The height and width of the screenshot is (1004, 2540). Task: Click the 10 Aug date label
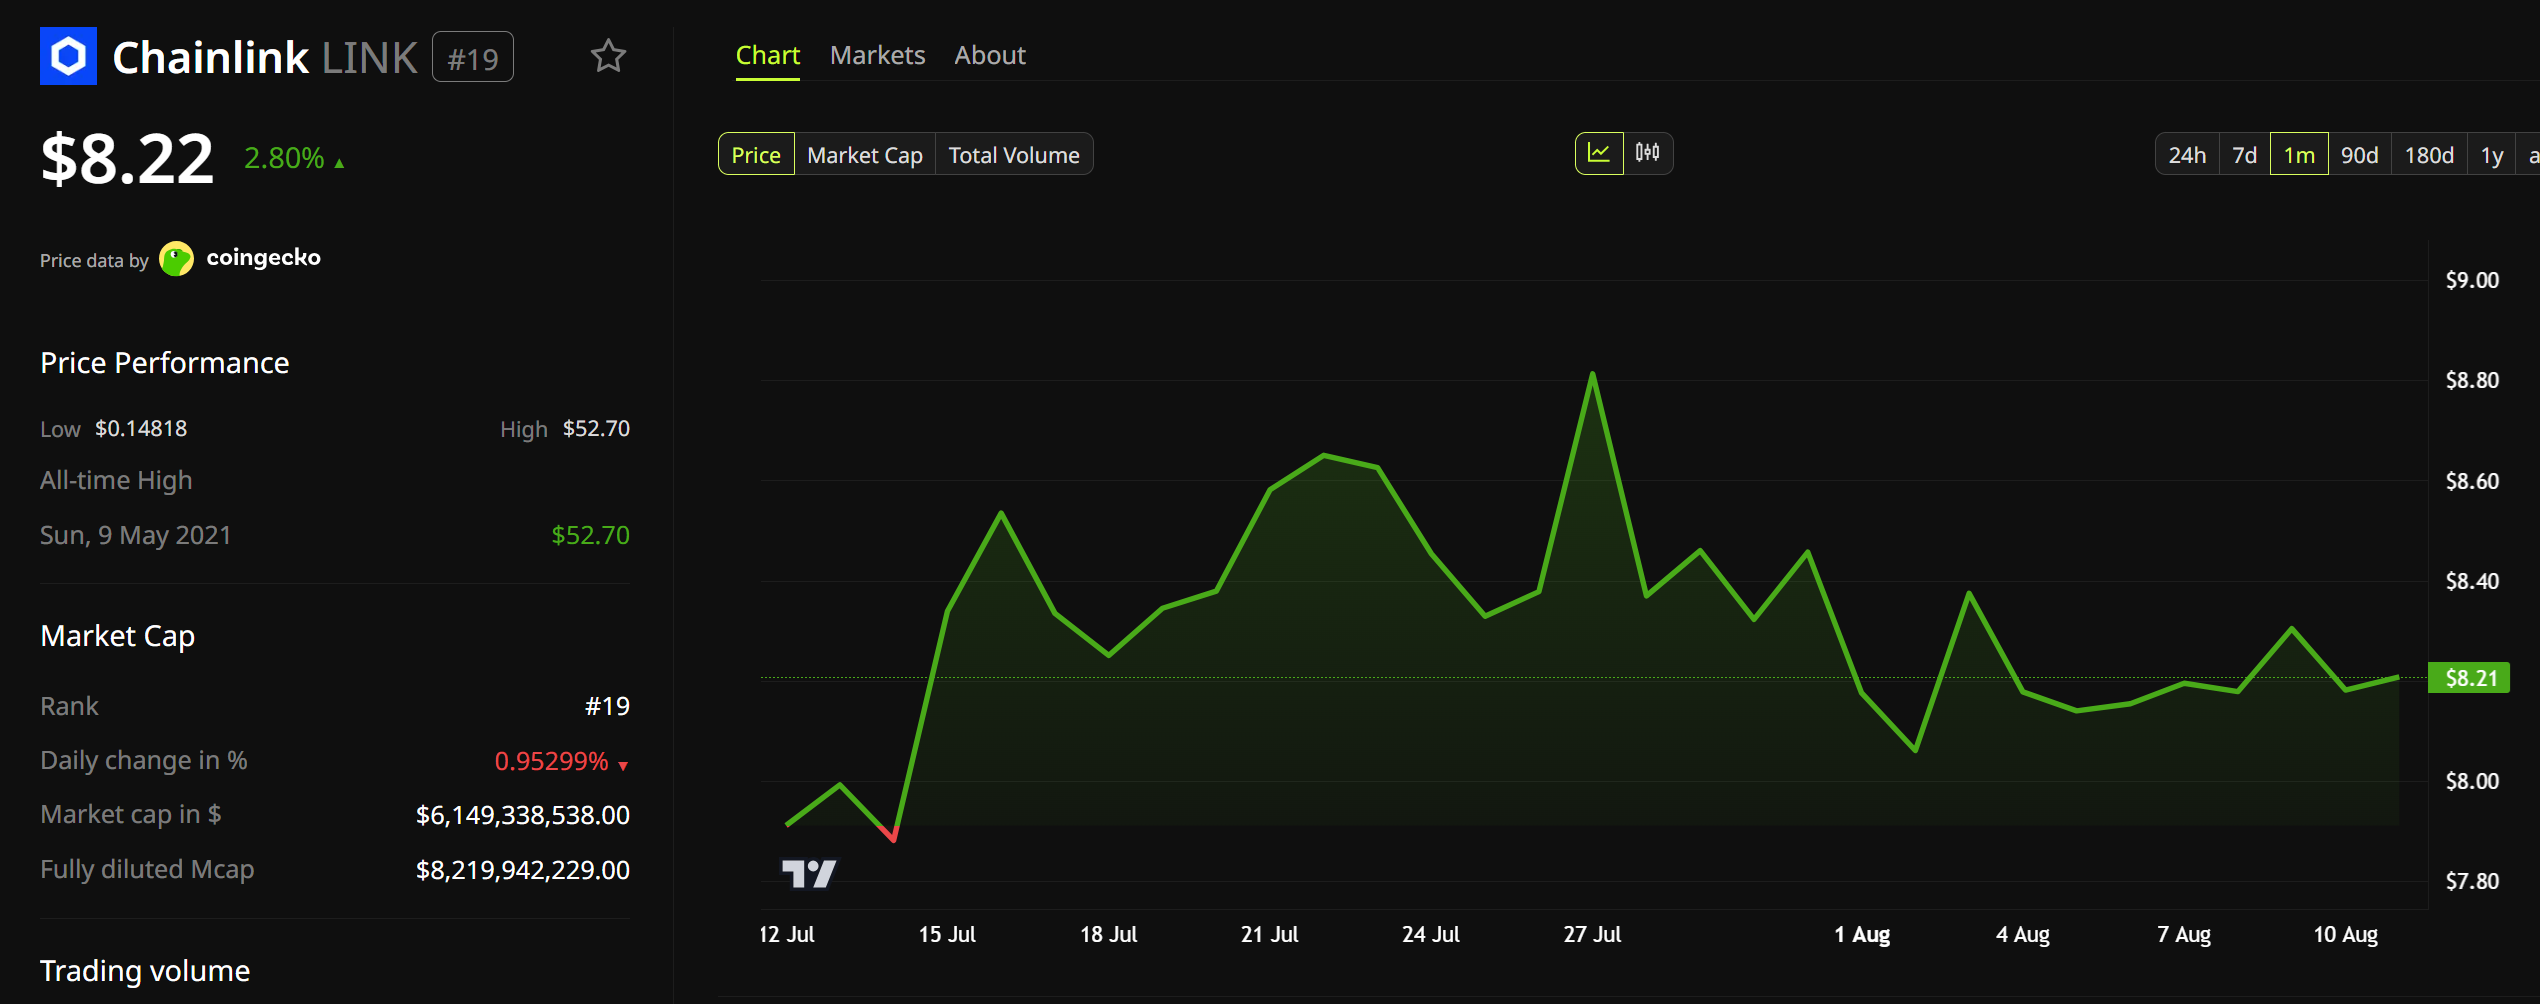click(x=2345, y=934)
